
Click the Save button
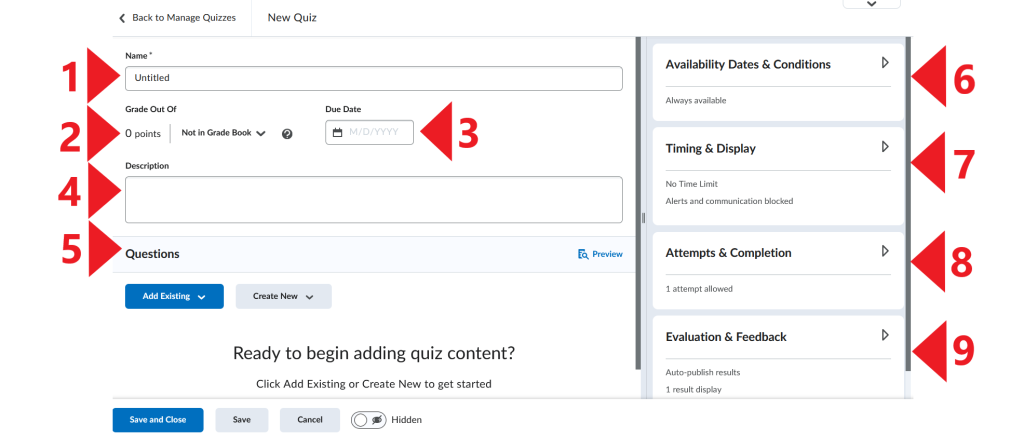[242, 420]
